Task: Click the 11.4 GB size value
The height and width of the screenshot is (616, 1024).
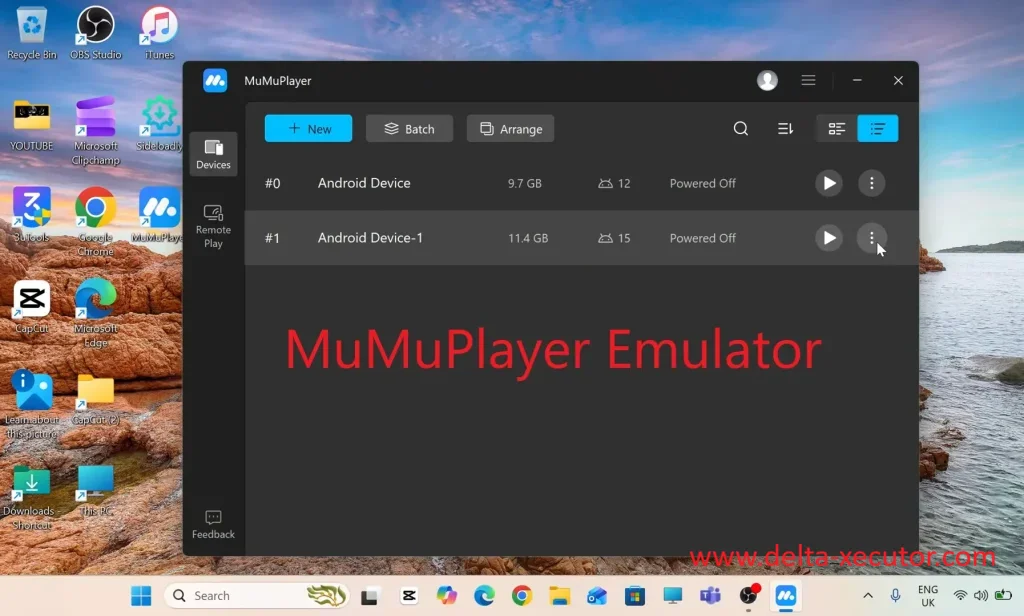Action: click(x=528, y=238)
